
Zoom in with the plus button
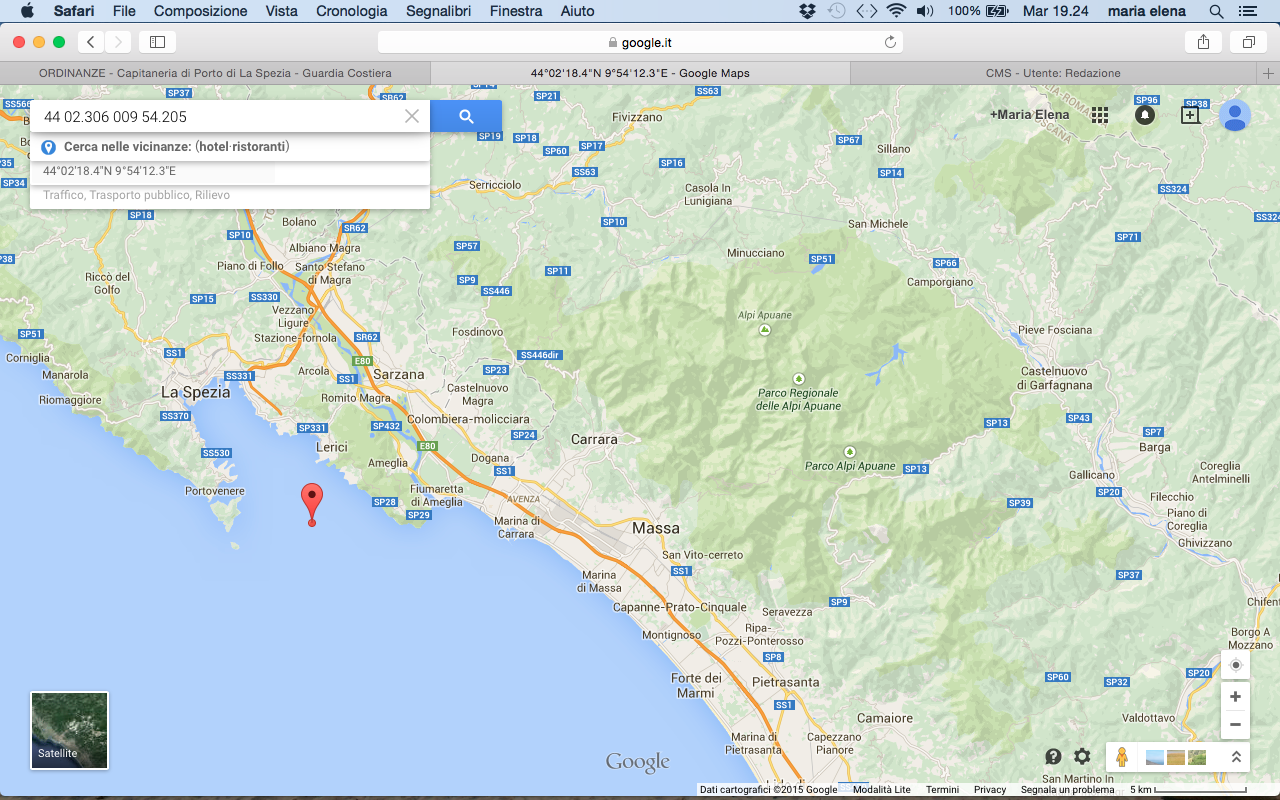click(1236, 696)
